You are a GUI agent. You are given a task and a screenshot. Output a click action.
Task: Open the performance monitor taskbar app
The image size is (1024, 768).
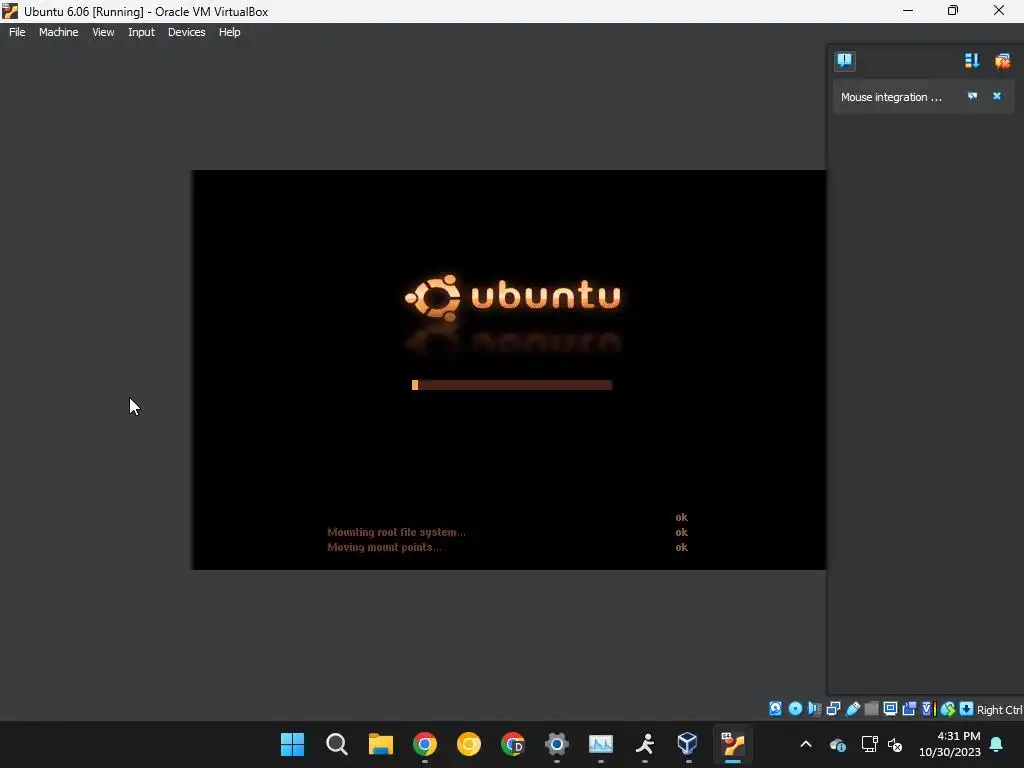click(601, 744)
